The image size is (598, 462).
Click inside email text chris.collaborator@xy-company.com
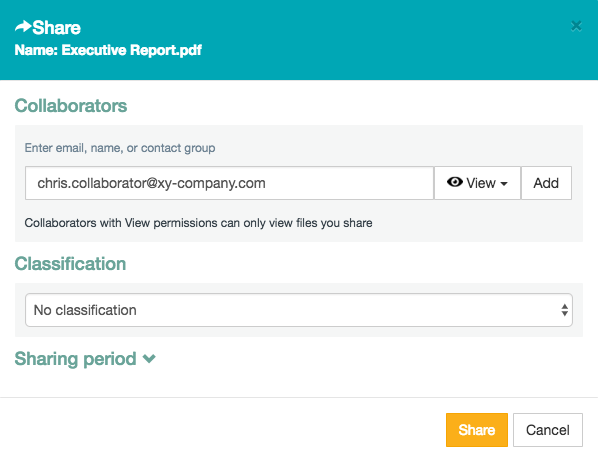tap(151, 183)
